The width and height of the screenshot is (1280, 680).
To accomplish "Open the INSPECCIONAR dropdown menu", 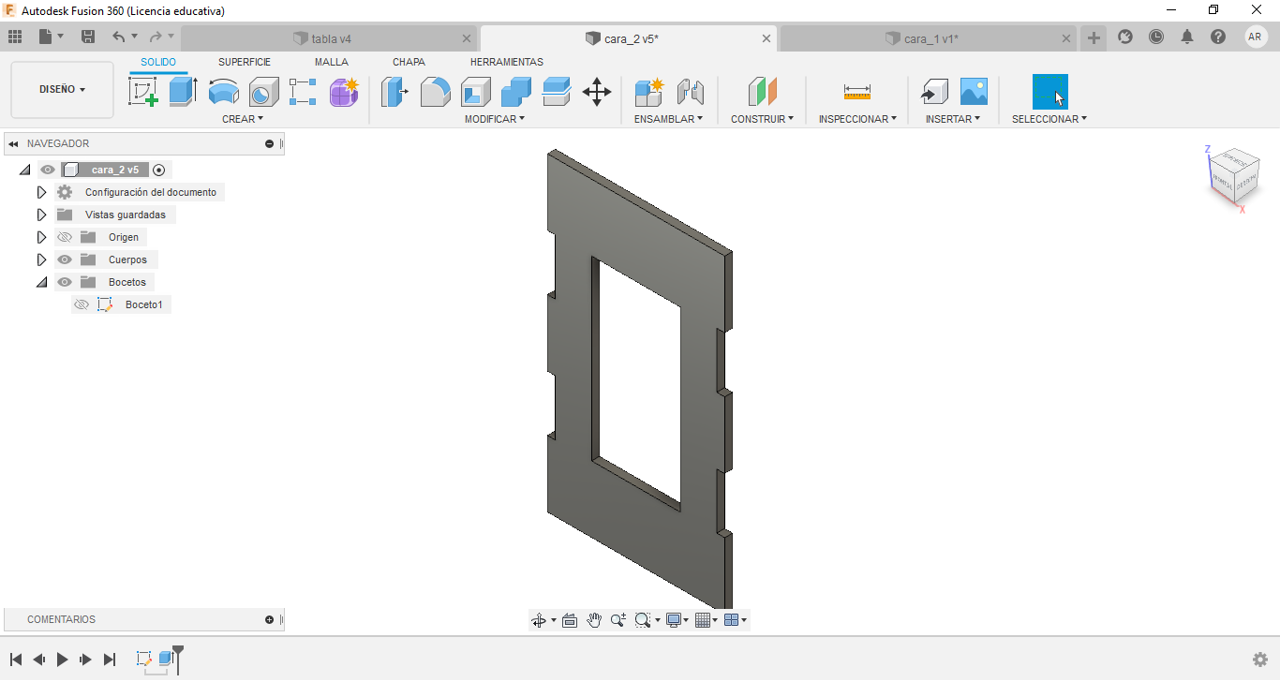I will coord(857,119).
